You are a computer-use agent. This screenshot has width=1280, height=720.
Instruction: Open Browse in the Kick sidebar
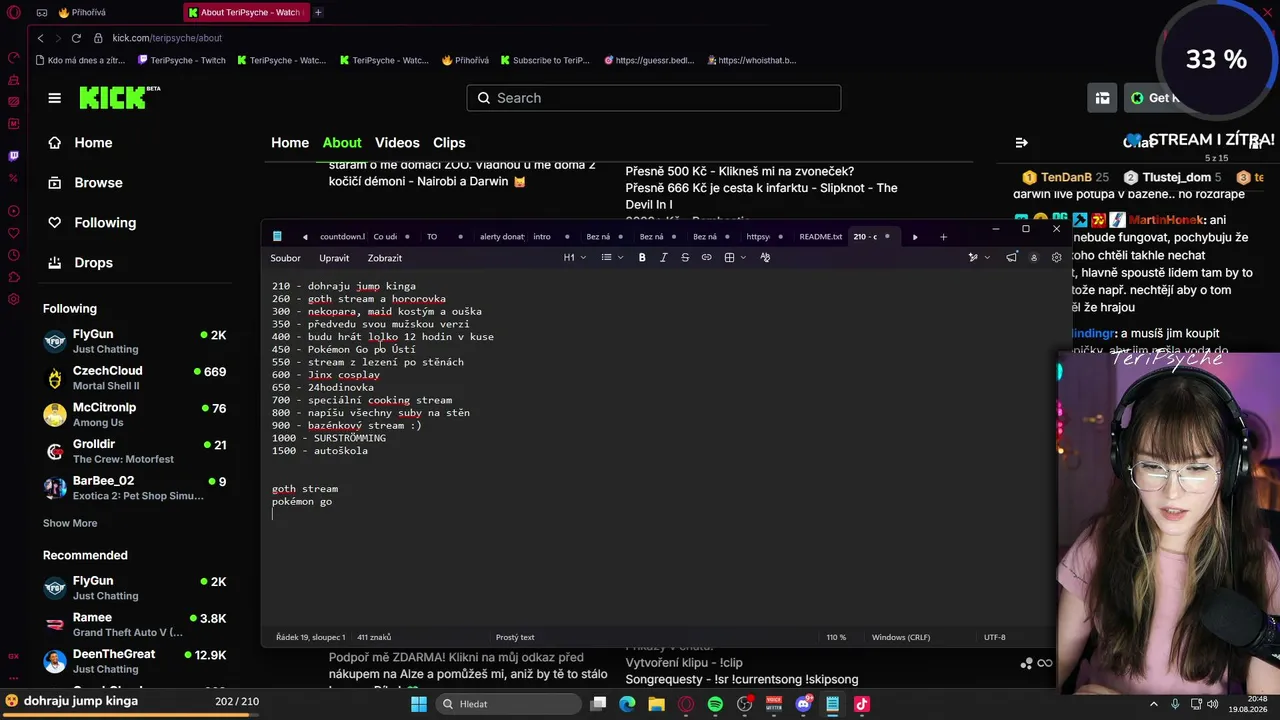(x=98, y=183)
